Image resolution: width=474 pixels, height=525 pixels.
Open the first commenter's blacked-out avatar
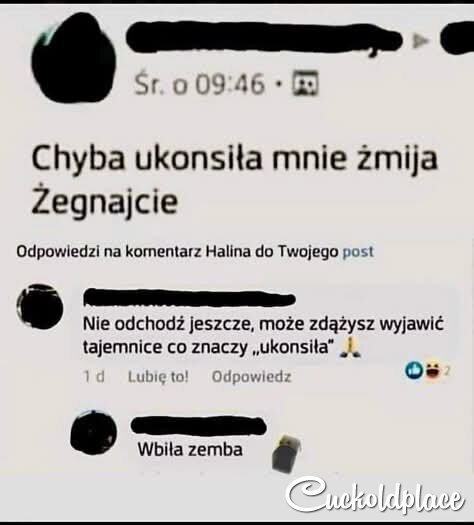[40, 306]
